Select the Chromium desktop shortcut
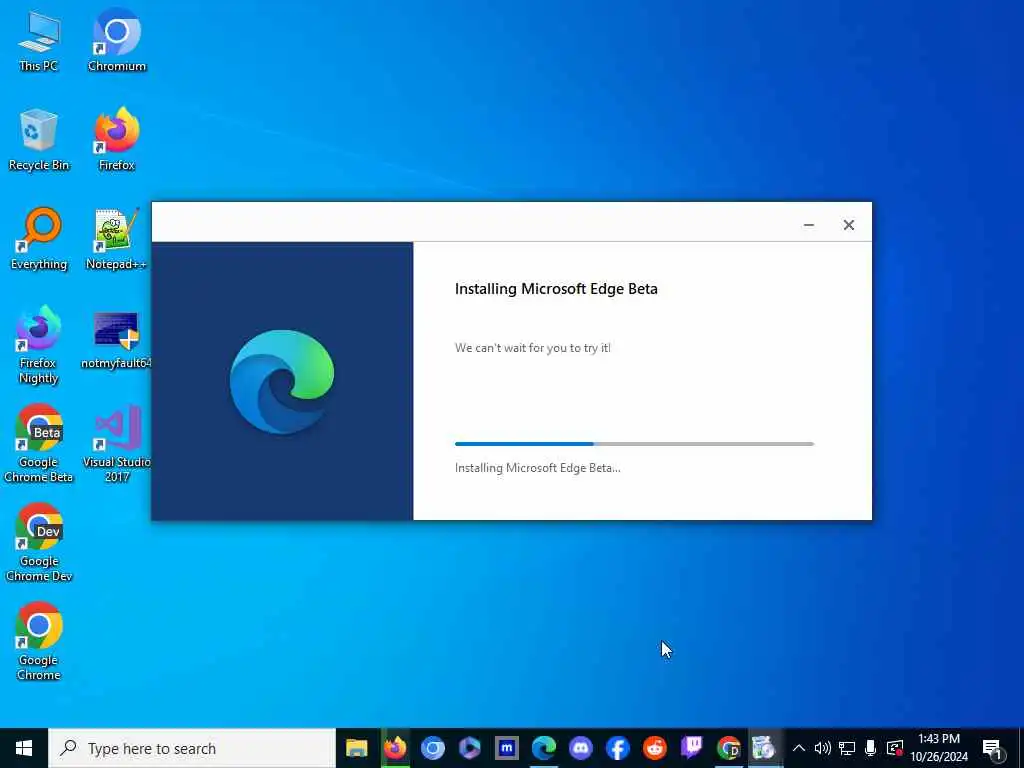Image resolution: width=1024 pixels, height=768 pixels. click(x=117, y=40)
